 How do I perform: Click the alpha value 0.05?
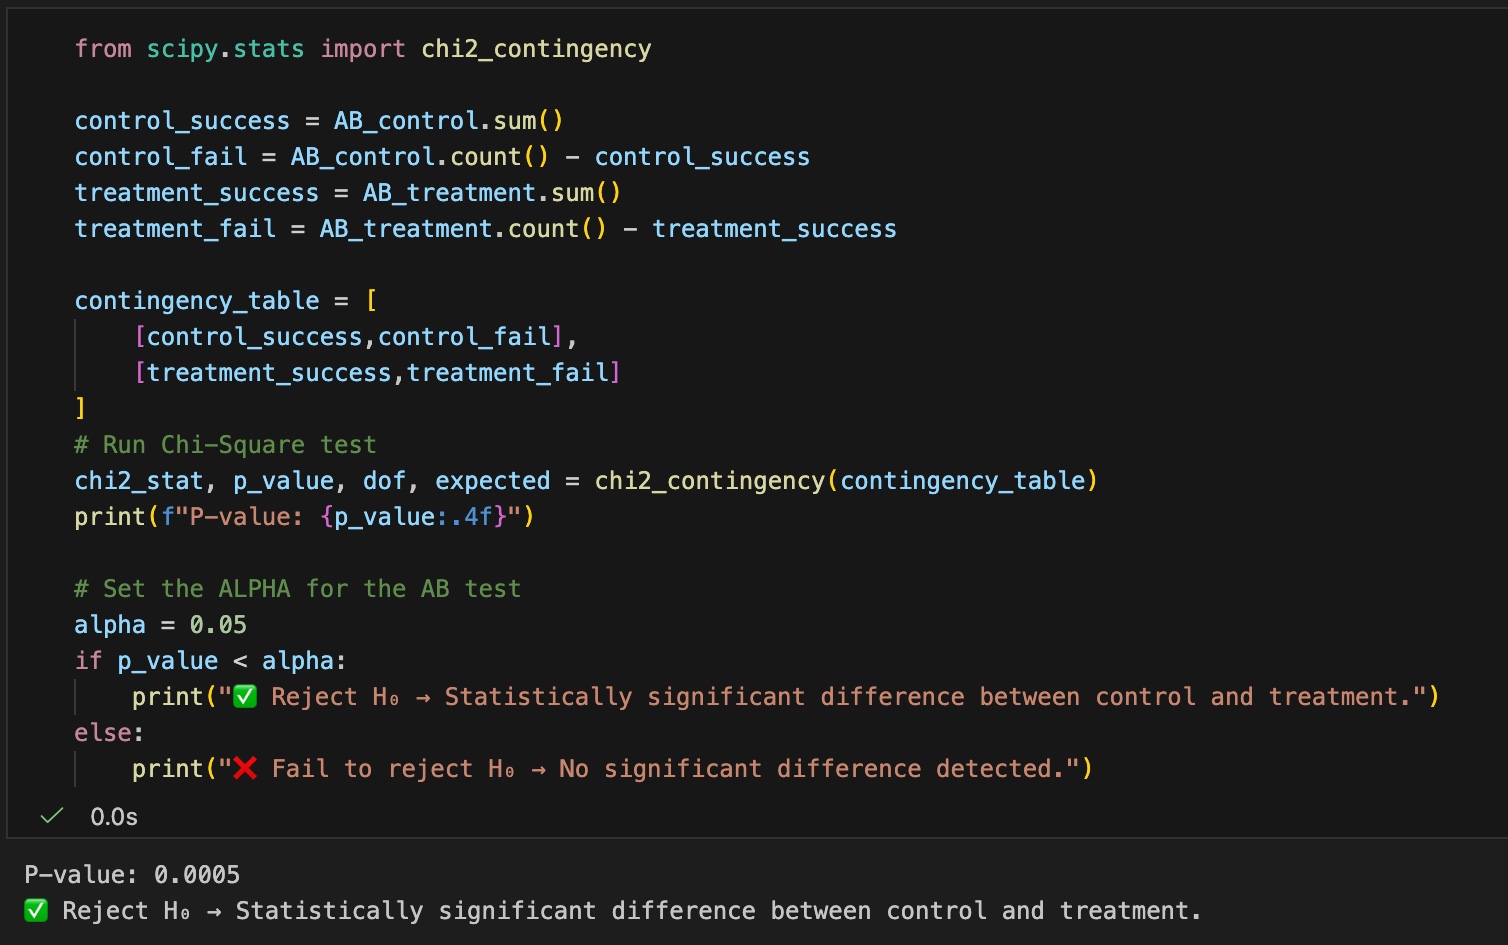[218, 625]
